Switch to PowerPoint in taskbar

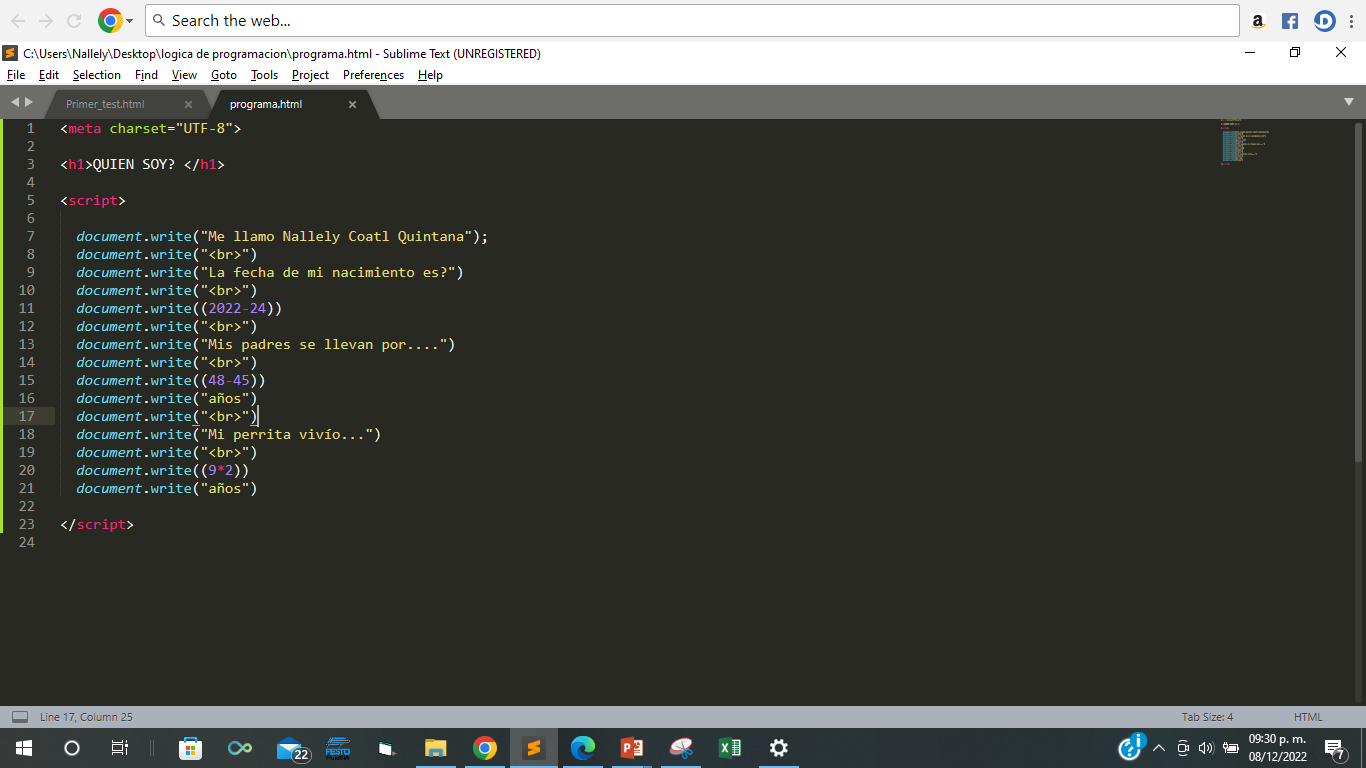coord(632,748)
